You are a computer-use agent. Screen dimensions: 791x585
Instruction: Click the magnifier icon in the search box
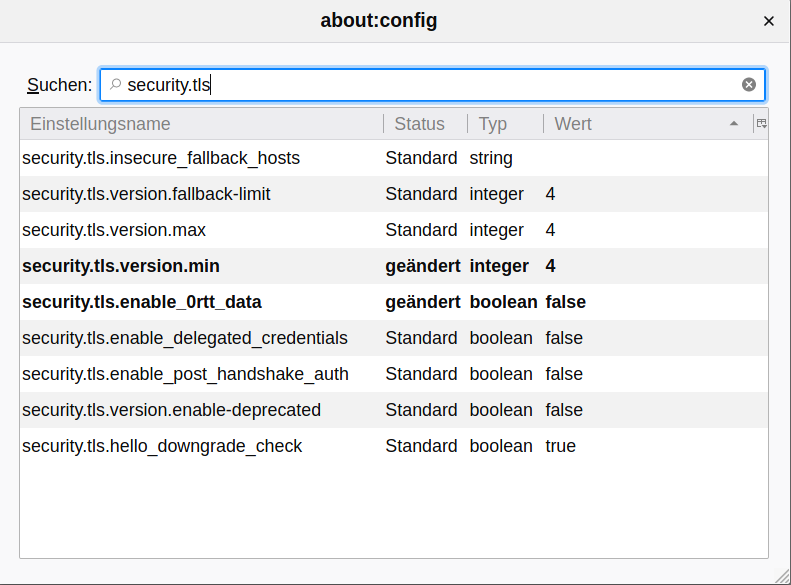click(x=116, y=84)
